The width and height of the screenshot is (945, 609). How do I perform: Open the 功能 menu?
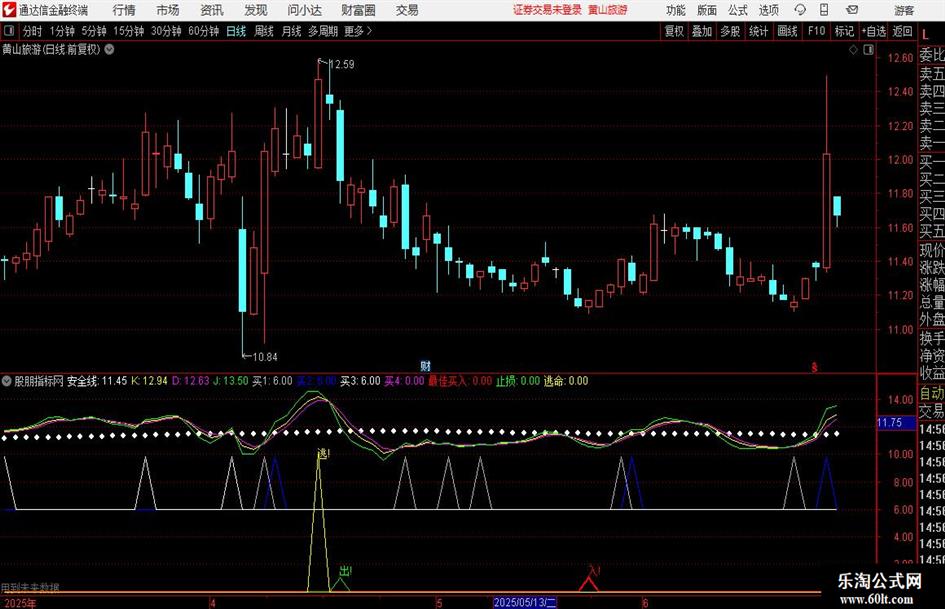(x=676, y=10)
